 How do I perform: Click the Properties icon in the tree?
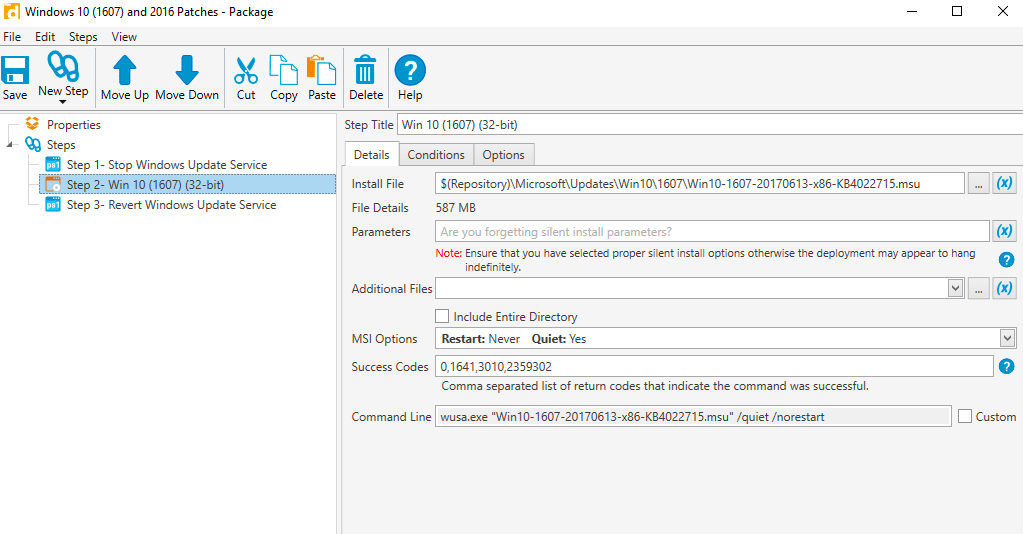tap(32, 123)
